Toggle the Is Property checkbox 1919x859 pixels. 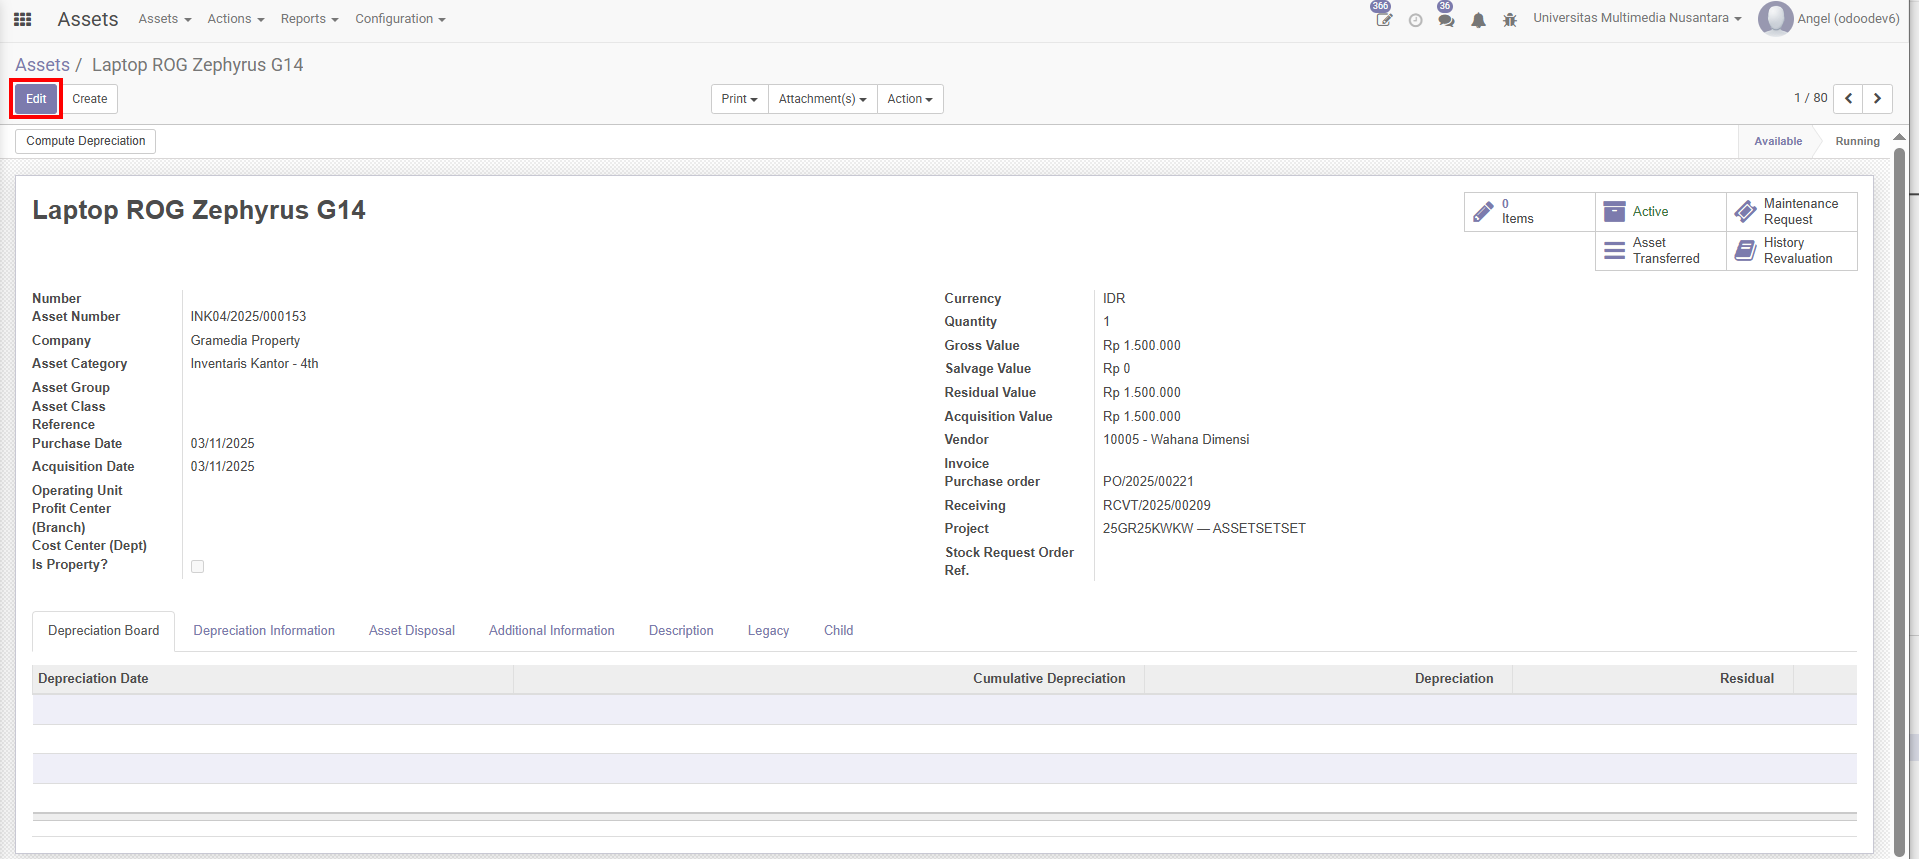coord(197,567)
